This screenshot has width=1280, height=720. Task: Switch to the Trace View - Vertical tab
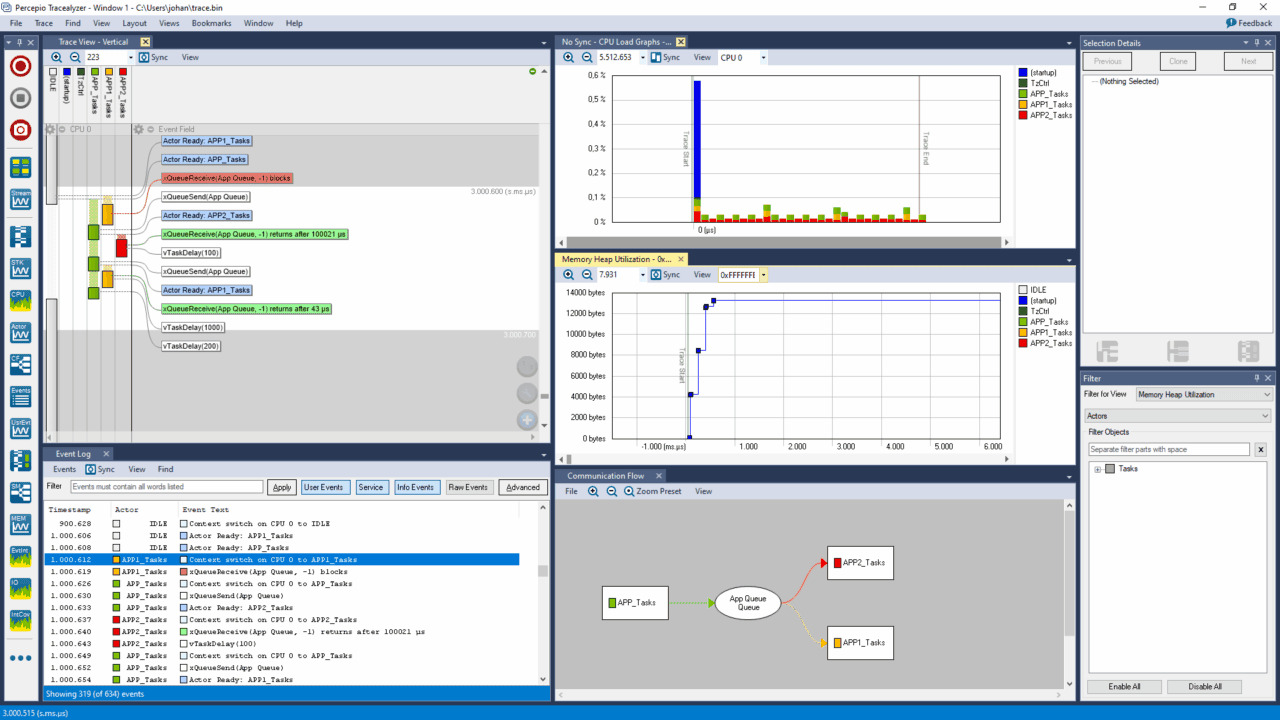tap(95, 41)
